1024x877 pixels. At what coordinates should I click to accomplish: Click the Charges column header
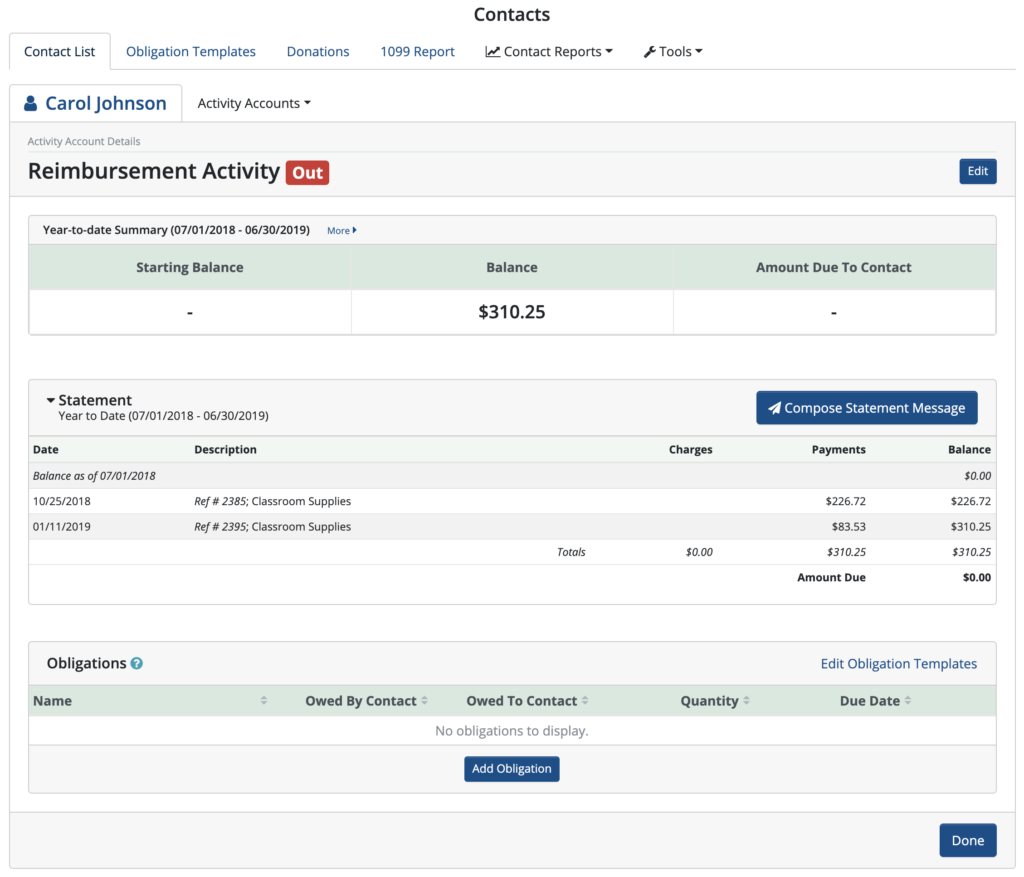click(x=690, y=450)
